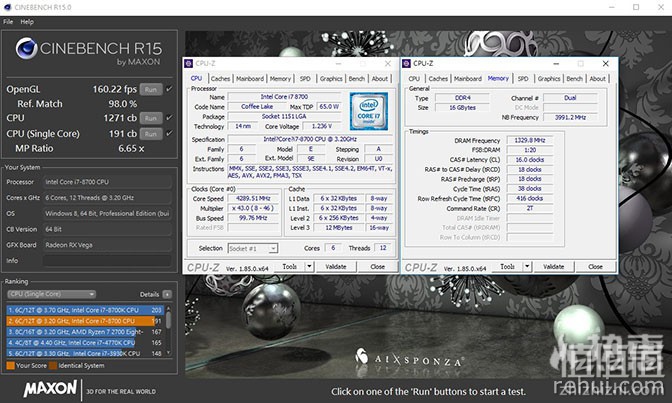Toggle the CPU (Single Core) checkbox
The height and width of the screenshot is (403, 672).
point(169,133)
